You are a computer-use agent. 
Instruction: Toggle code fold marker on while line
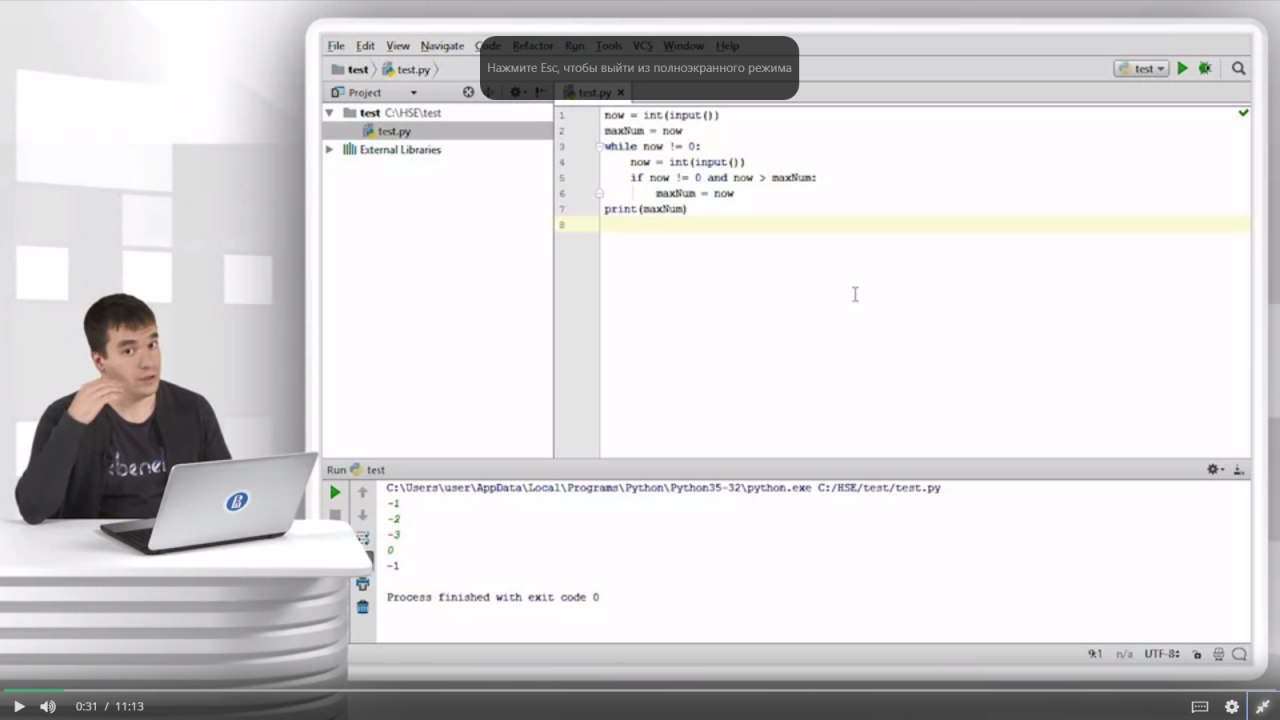click(x=599, y=146)
